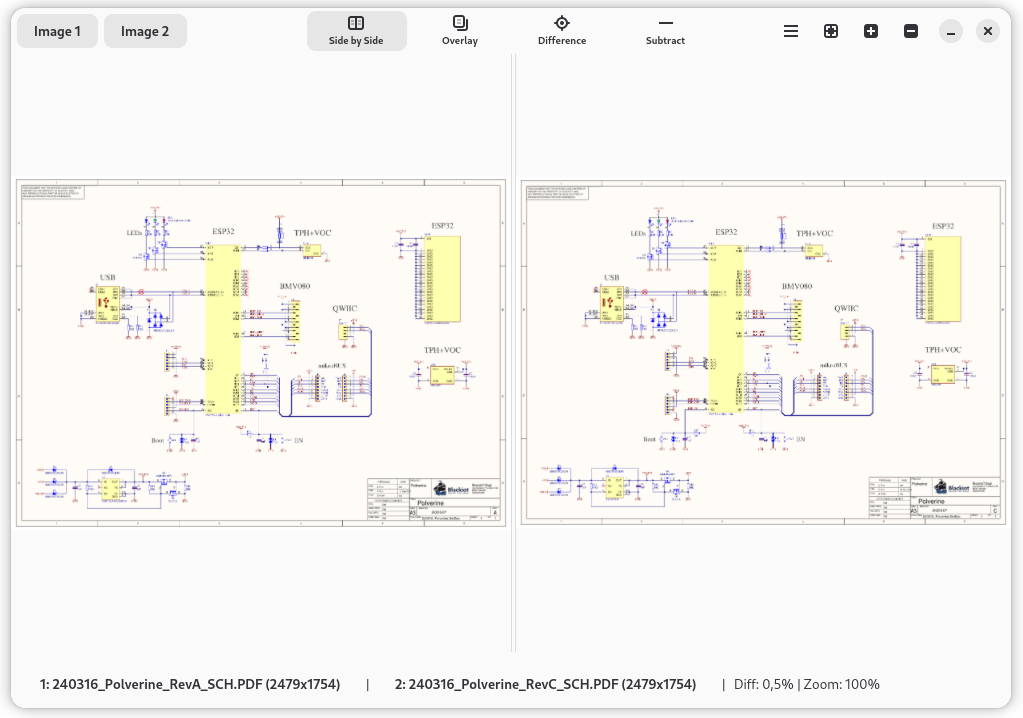
Task: Click the zoom best-fit icon
Action: (x=831, y=31)
